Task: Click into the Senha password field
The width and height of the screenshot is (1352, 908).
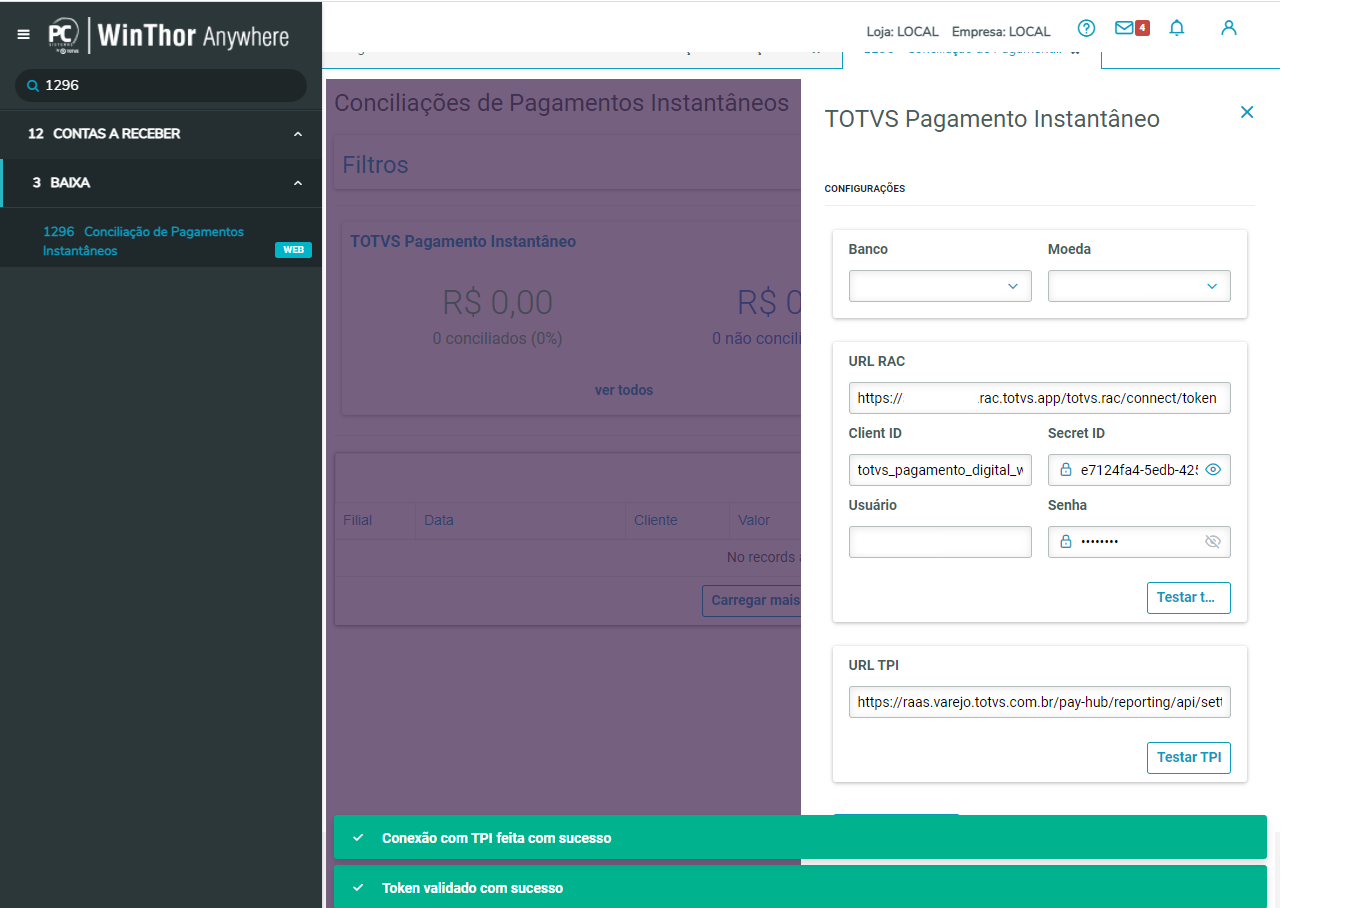Action: (x=1138, y=542)
